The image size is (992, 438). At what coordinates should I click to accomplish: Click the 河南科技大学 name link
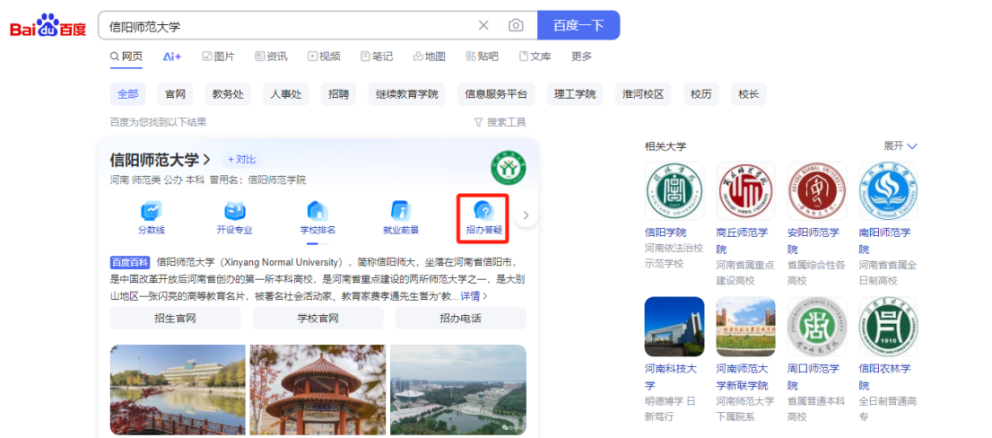671,377
